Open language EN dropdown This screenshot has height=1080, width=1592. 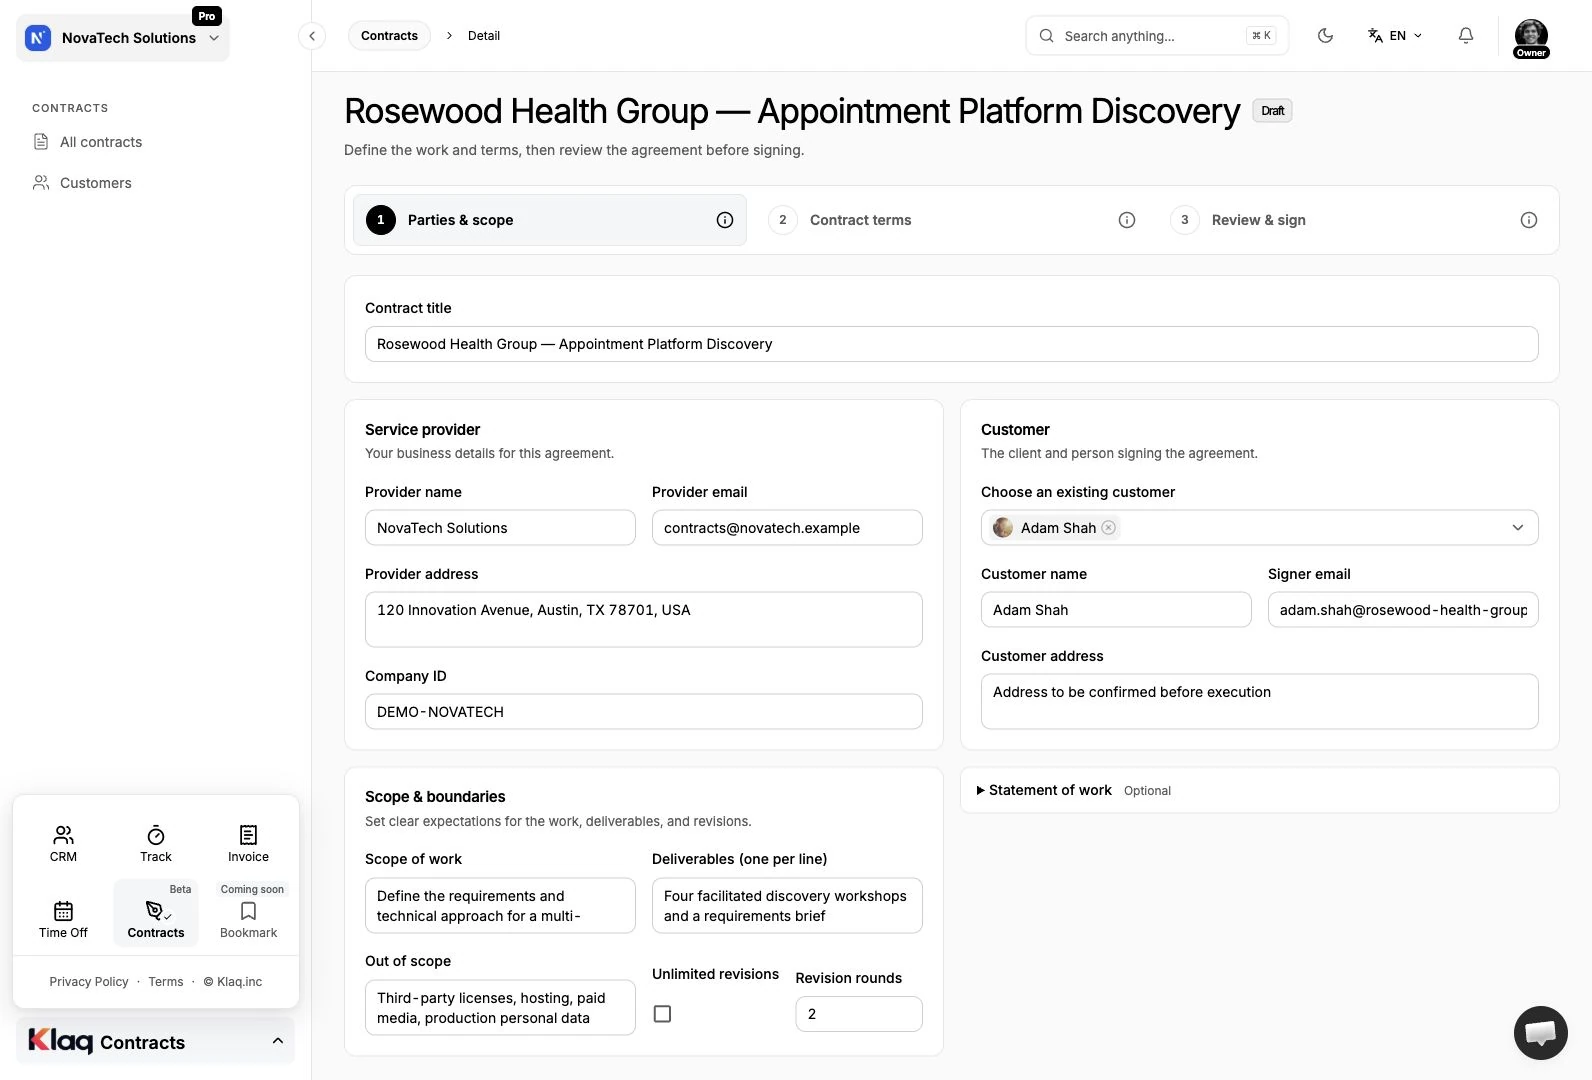[1395, 36]
